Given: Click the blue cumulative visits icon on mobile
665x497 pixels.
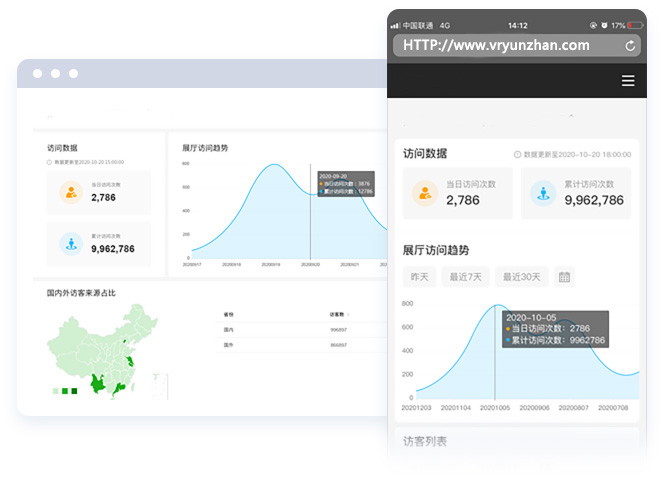Looking at the screenshot, I should [x=543, y=193].
